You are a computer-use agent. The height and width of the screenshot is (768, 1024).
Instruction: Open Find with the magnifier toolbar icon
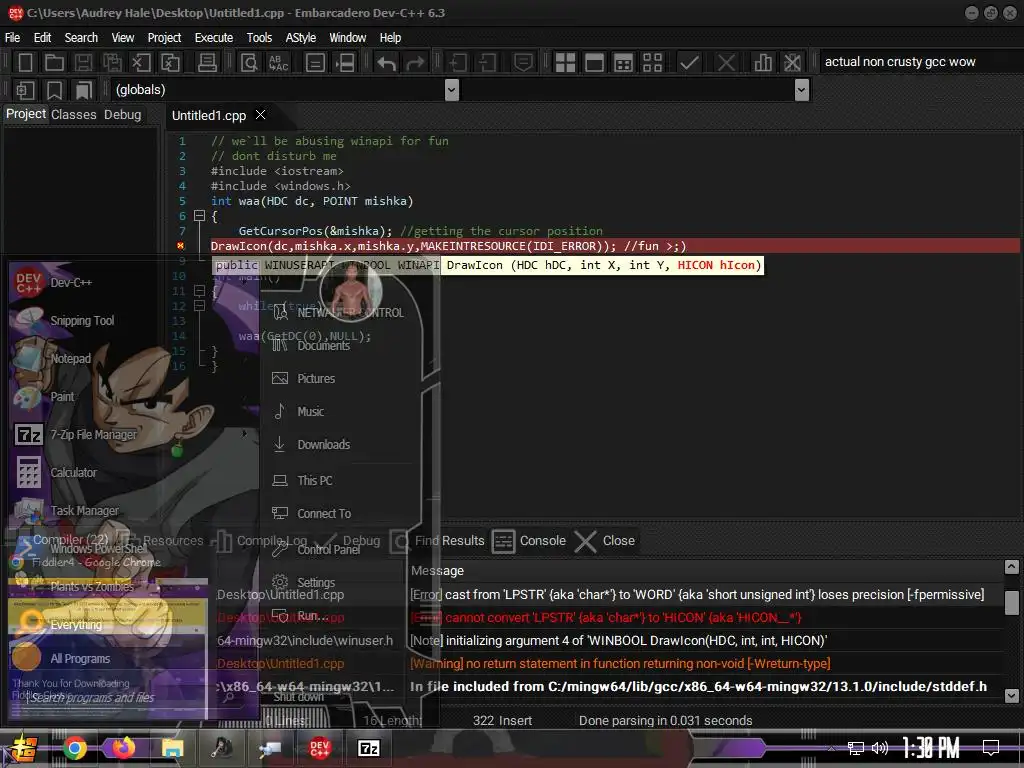(249, 63)
